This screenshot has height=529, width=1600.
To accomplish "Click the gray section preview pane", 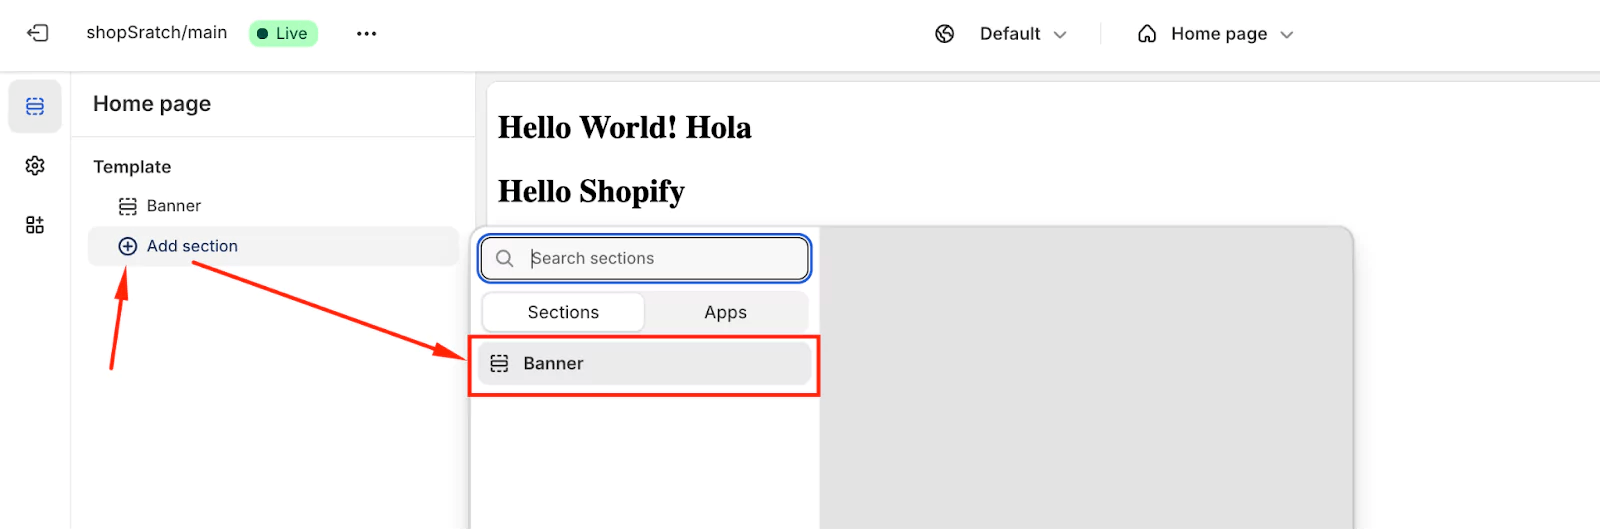I will tap(1086, 378).
